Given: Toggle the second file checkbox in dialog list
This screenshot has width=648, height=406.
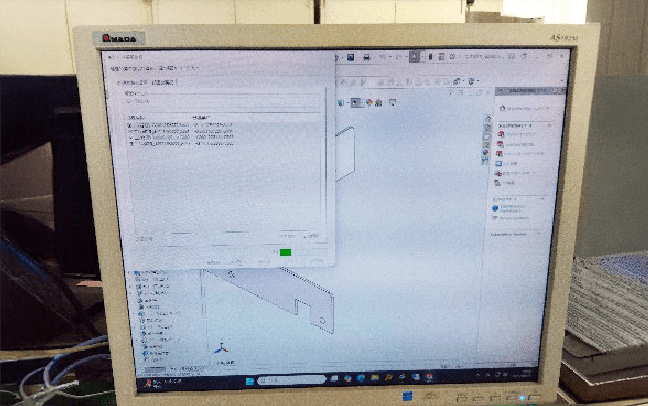Looking at the screenshot, I should tap(130, 131).
